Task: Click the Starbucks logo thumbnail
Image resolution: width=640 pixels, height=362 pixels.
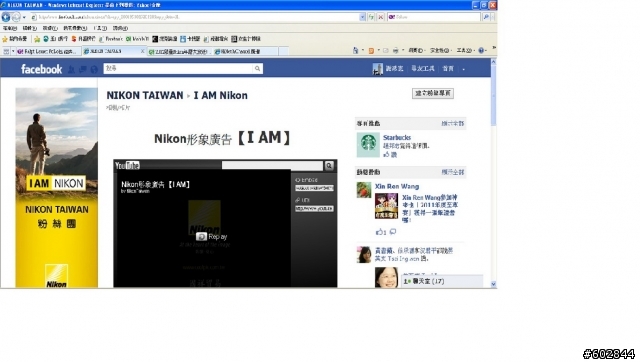Action: point(368,144)
